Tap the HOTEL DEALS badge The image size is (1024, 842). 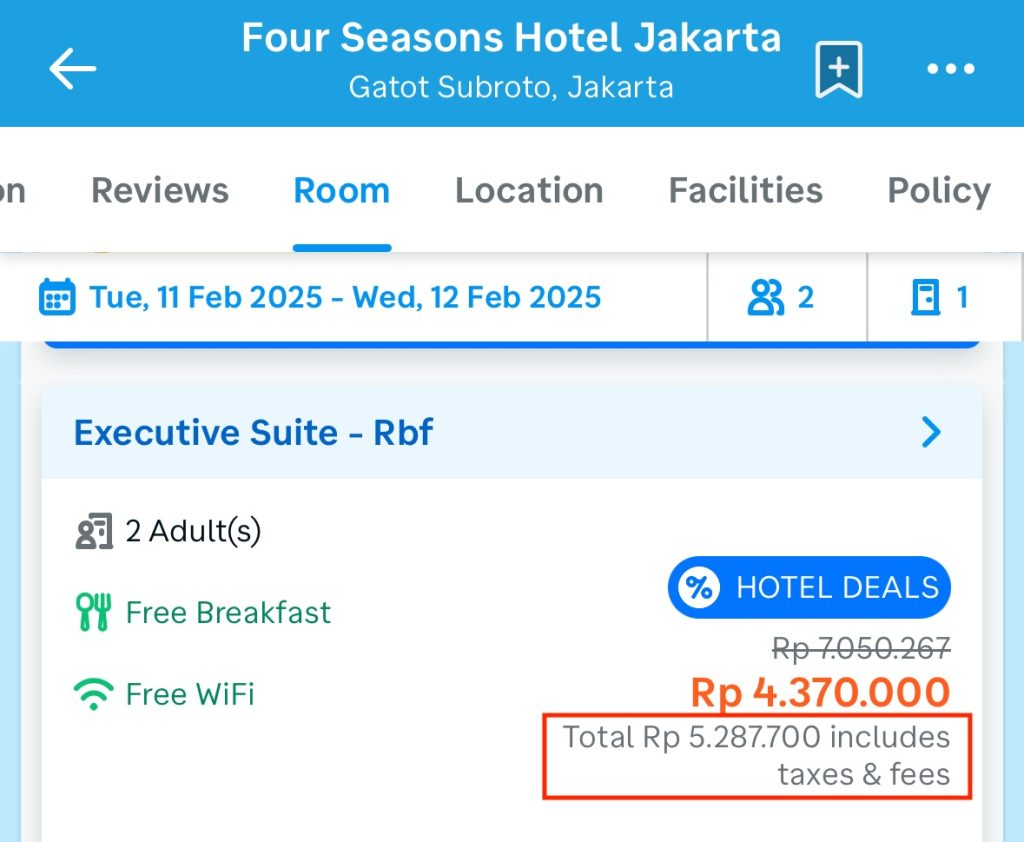tap(810, 588)
